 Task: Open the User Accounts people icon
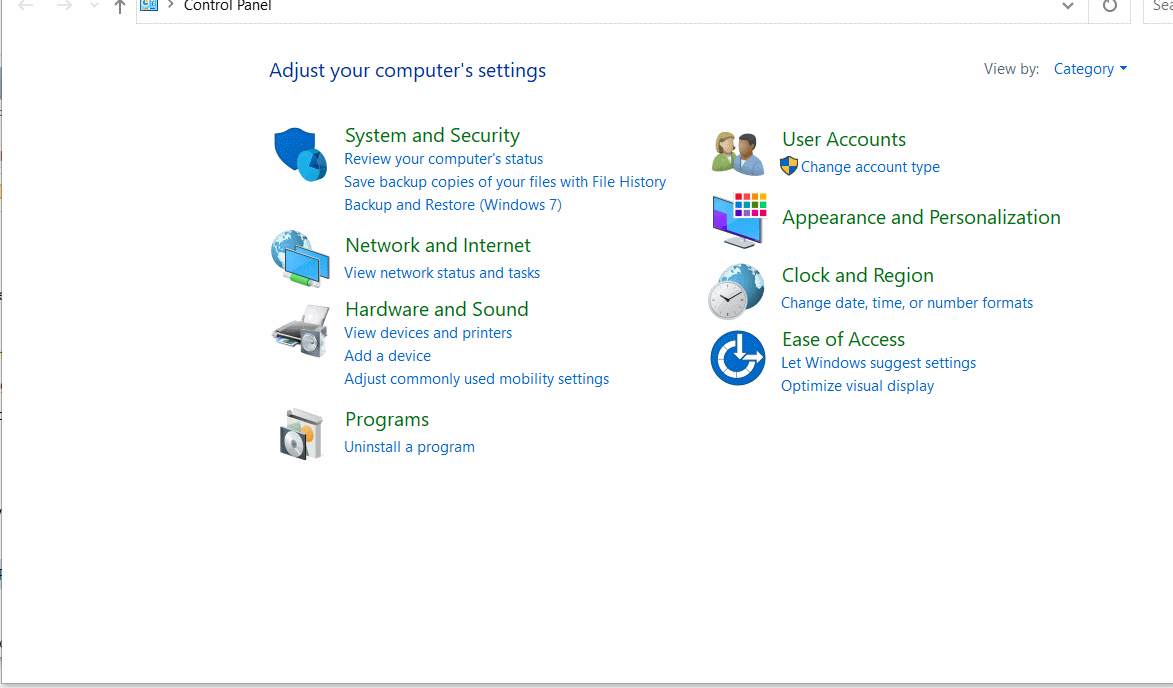click(x=738, y=153)
